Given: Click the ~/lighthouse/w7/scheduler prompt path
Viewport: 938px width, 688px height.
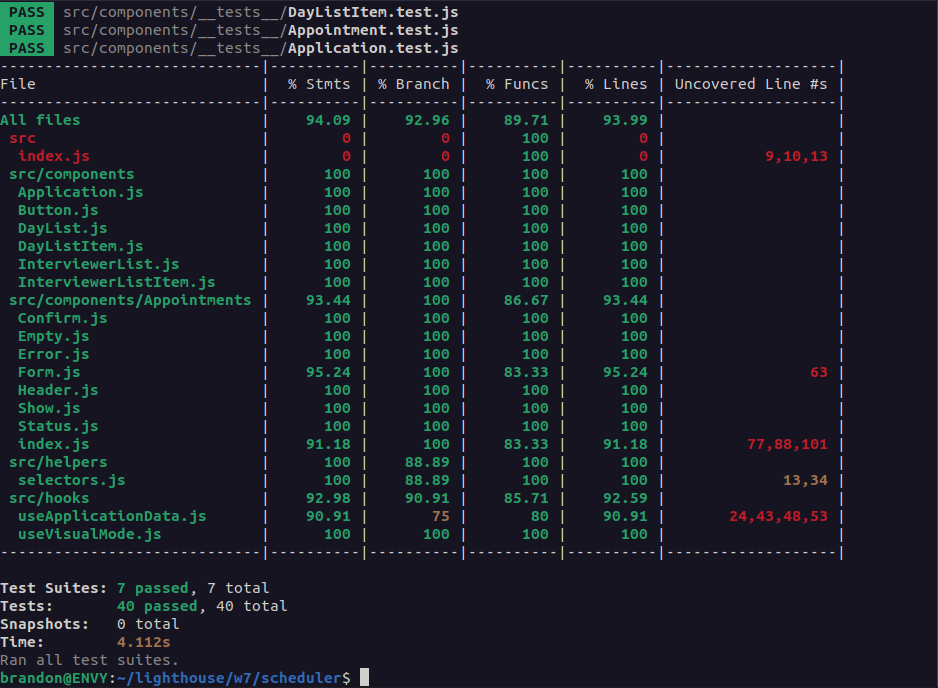Looking at the screenshot, I should [x=229, y=678].
